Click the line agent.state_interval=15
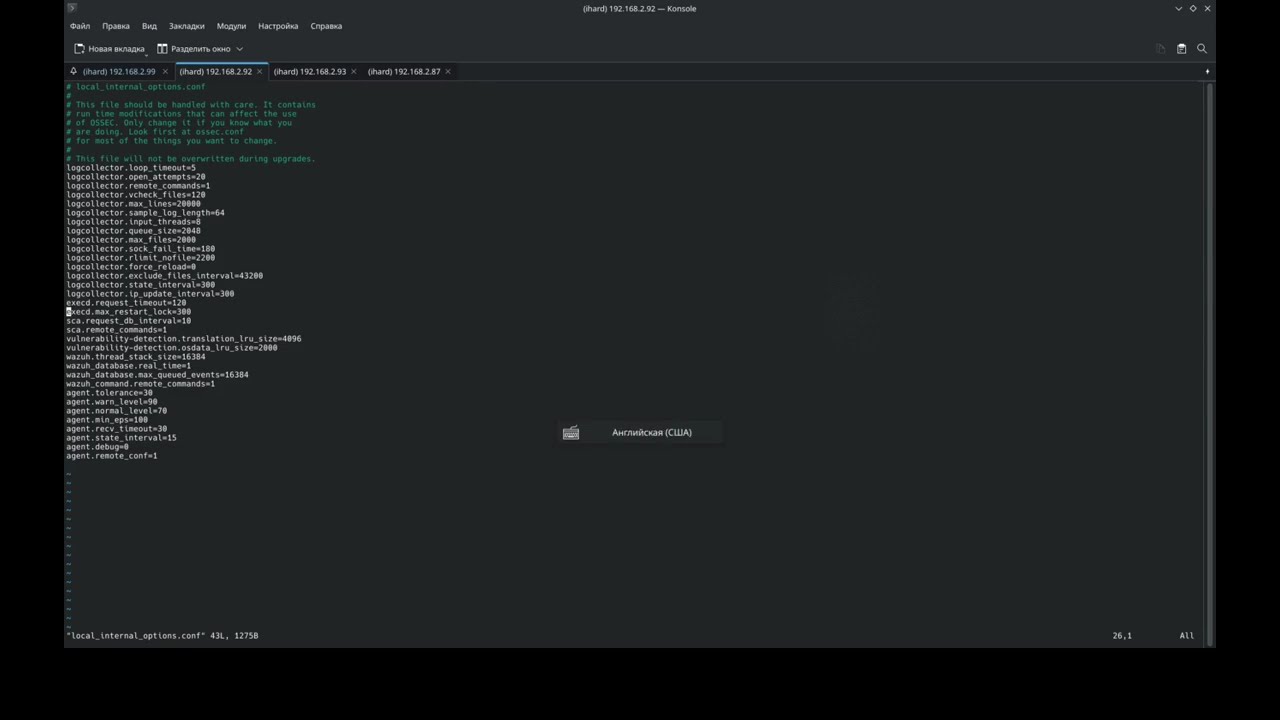 click(x=121, y=438)
